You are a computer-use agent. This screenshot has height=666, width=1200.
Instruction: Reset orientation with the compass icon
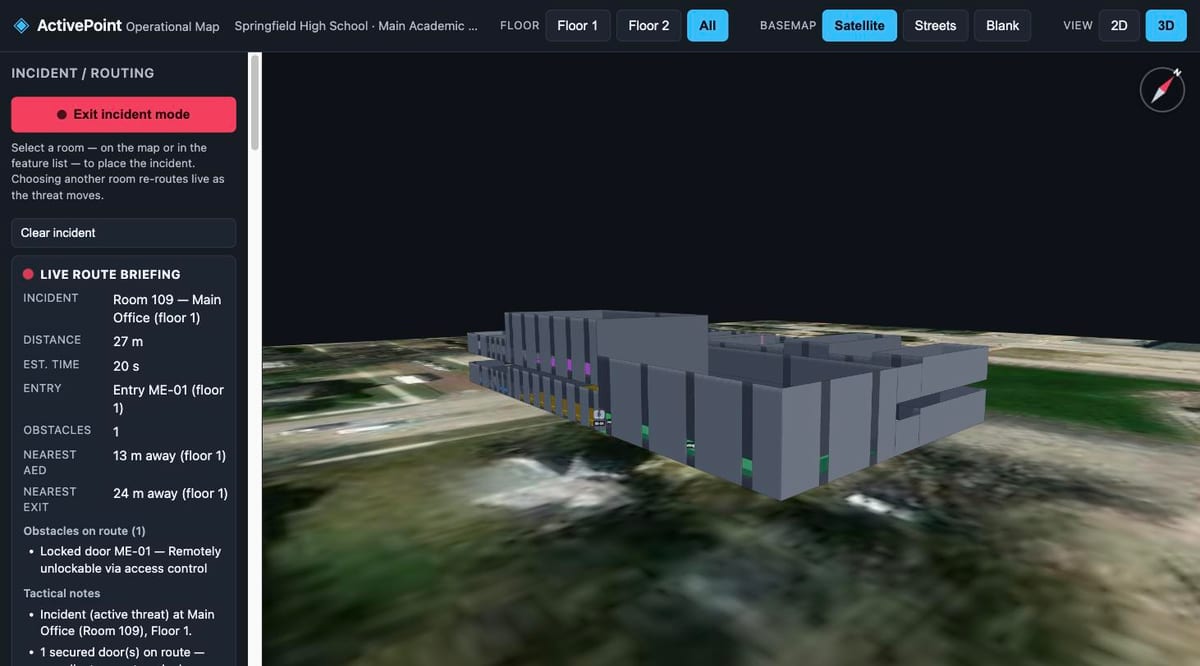tap(1162, 90)
